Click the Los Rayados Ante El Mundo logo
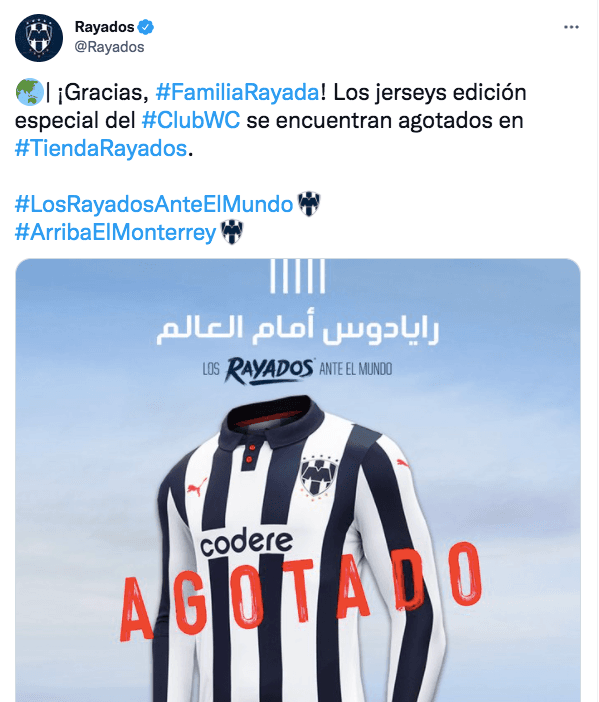The width and height of the screenshot is (599, 702). pyautogui.click(x=297, y=370)
